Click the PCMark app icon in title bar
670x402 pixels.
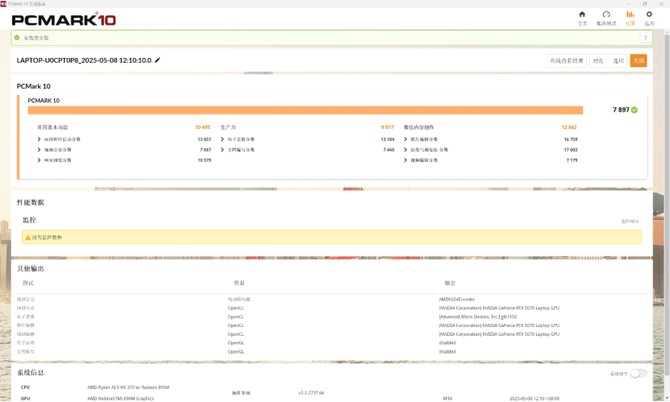pyautogui.click(x=3, y=3)
